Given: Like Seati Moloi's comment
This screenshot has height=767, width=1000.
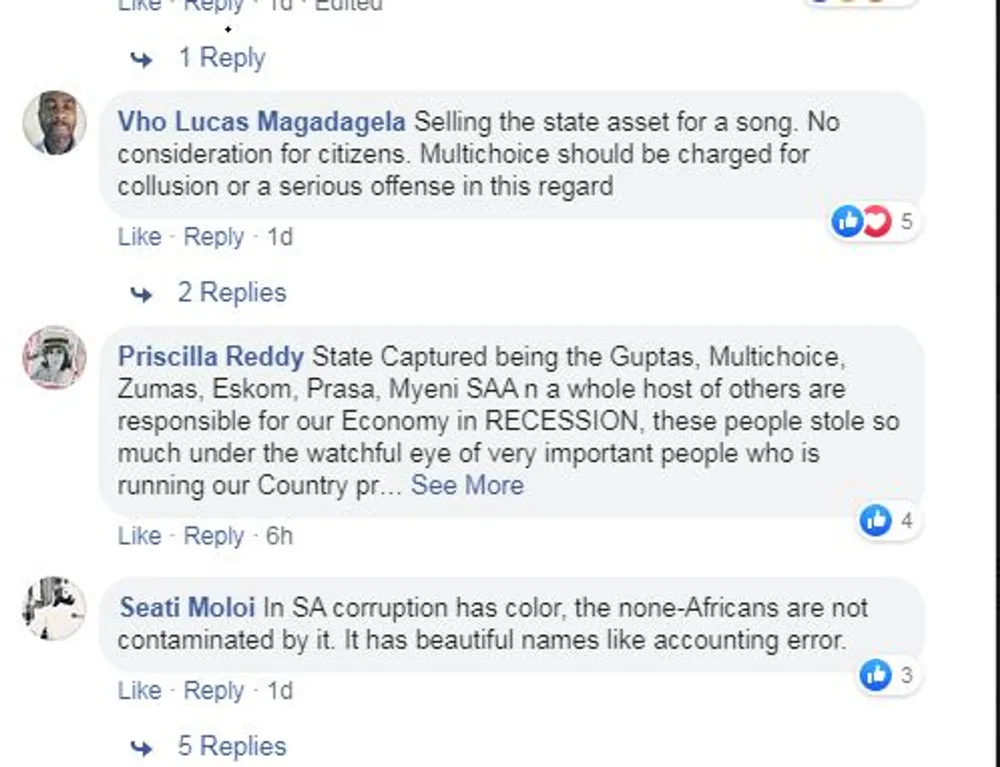Looking at the screenshot, I should point(139,691).
